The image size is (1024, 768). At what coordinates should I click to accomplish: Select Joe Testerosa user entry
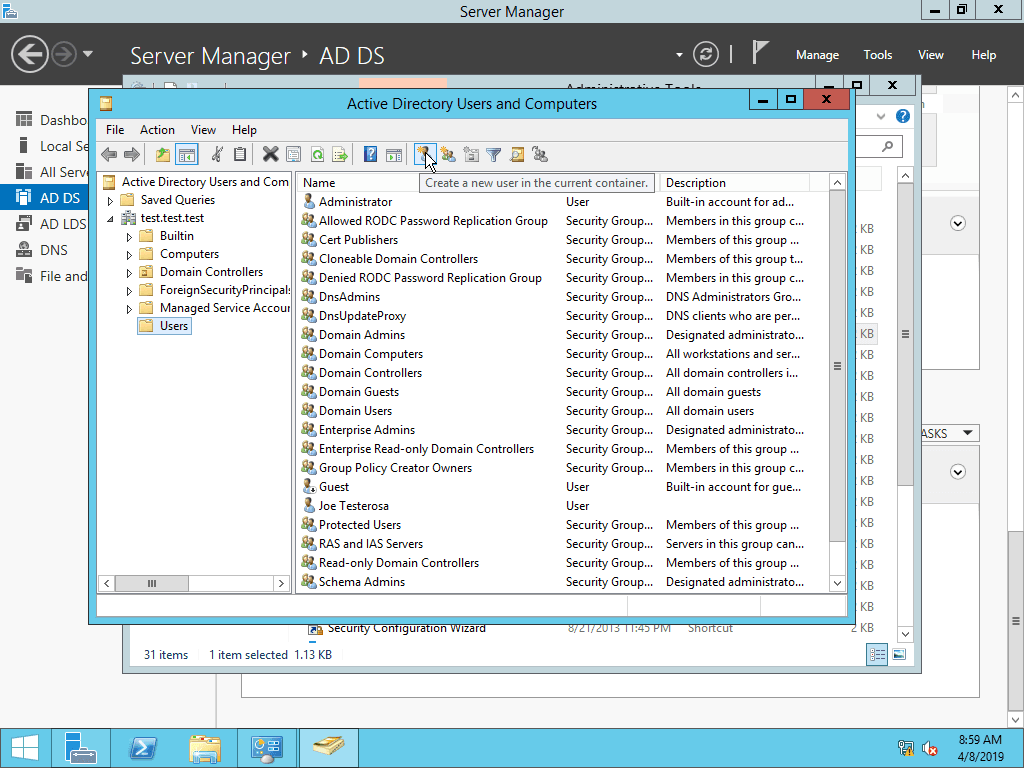(353, 505)
